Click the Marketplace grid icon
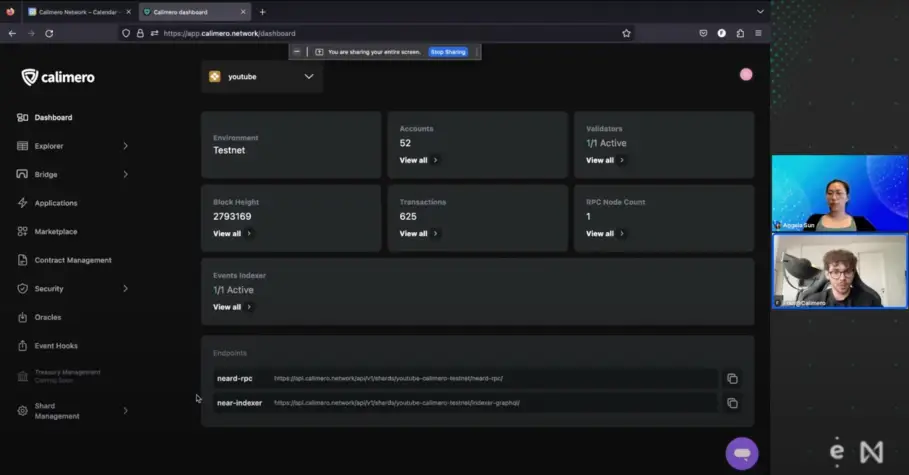909x475 pixels. point(22,231)
